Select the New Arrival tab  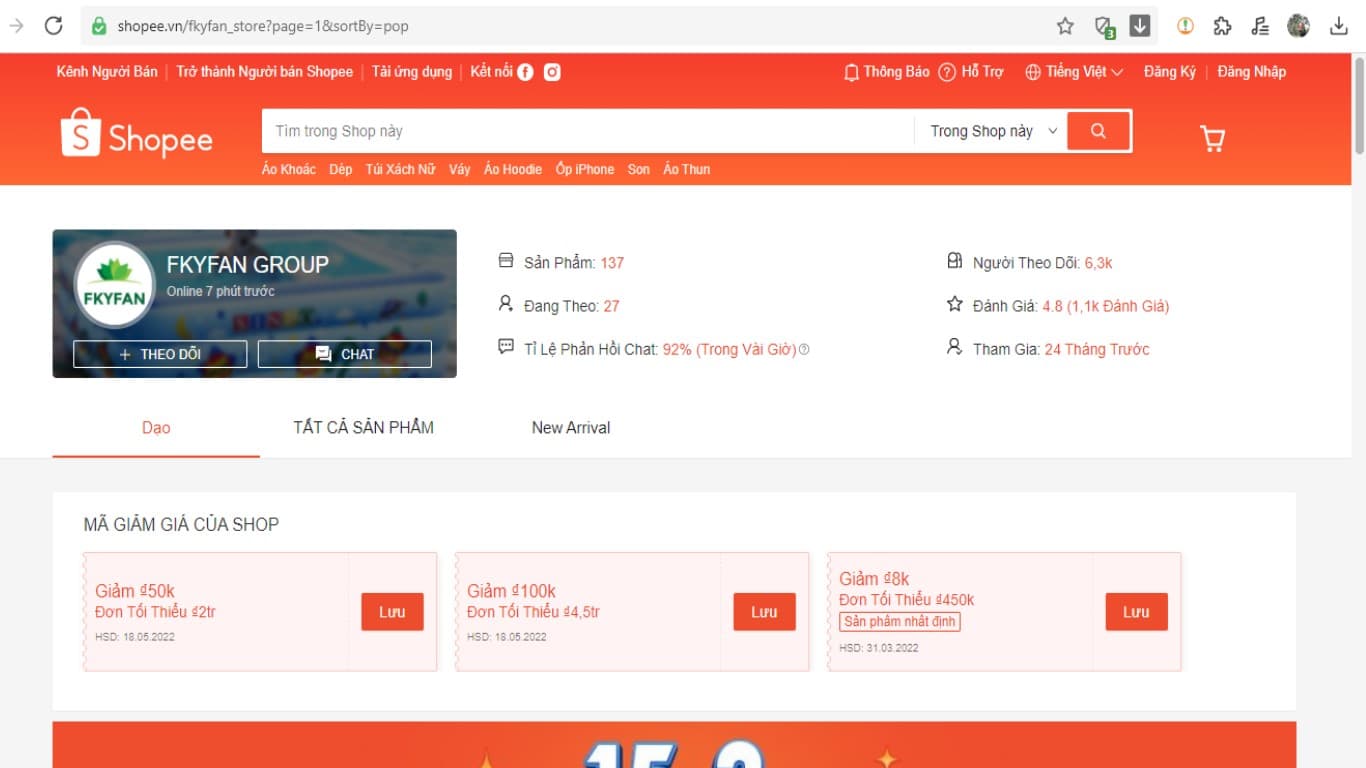[570, 428]
